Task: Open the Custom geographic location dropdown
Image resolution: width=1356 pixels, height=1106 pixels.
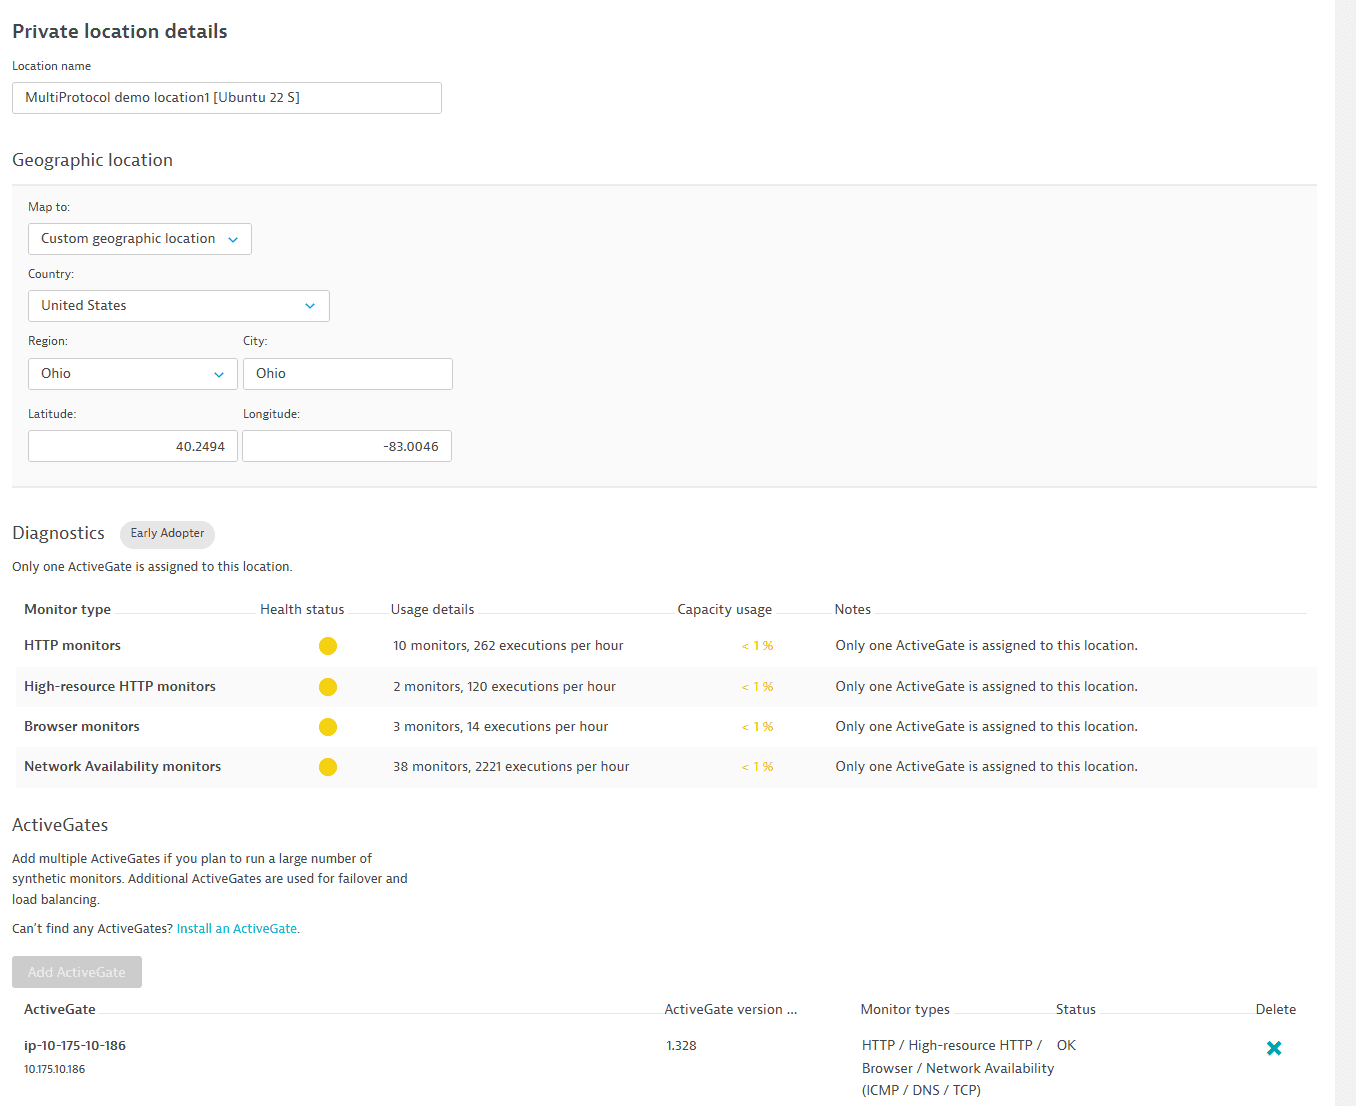Action: point(139,239)
